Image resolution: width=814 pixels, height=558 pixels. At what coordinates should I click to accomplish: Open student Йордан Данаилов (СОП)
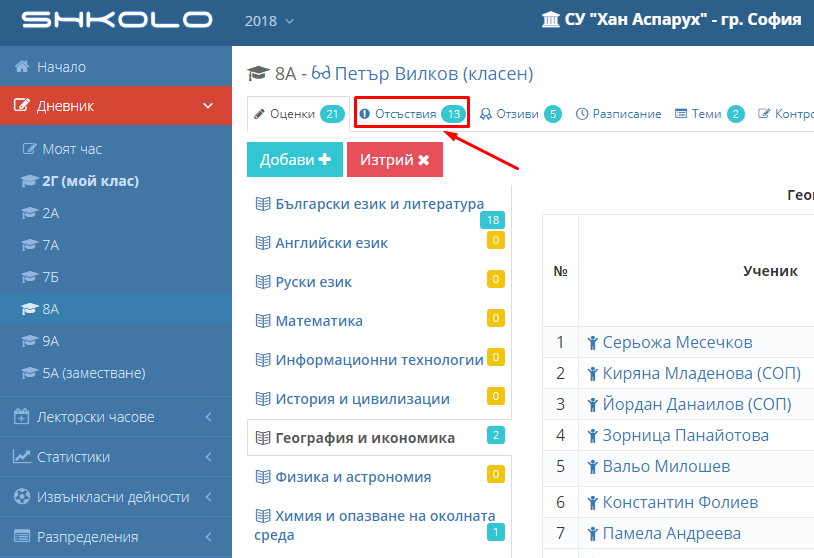(697, 404)
